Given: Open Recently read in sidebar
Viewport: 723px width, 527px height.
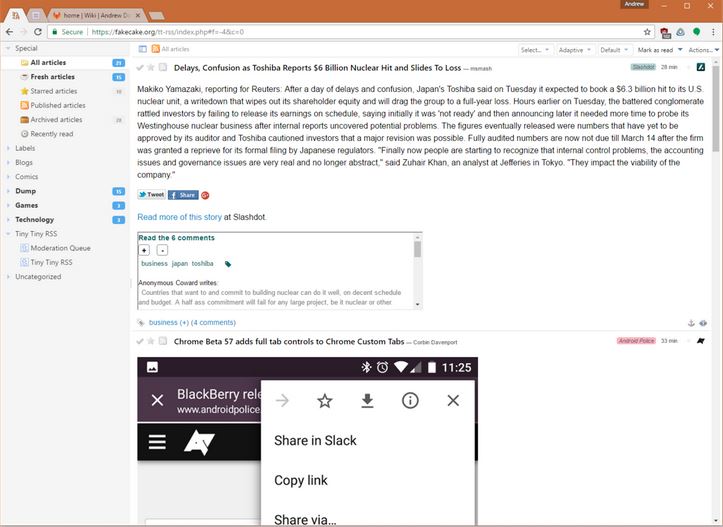Looking at the screenshot, I should tap(65, 134).
